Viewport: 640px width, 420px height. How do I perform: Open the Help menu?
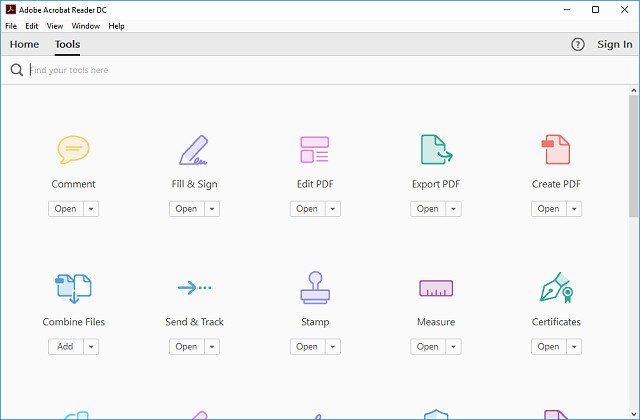point(116,26)
